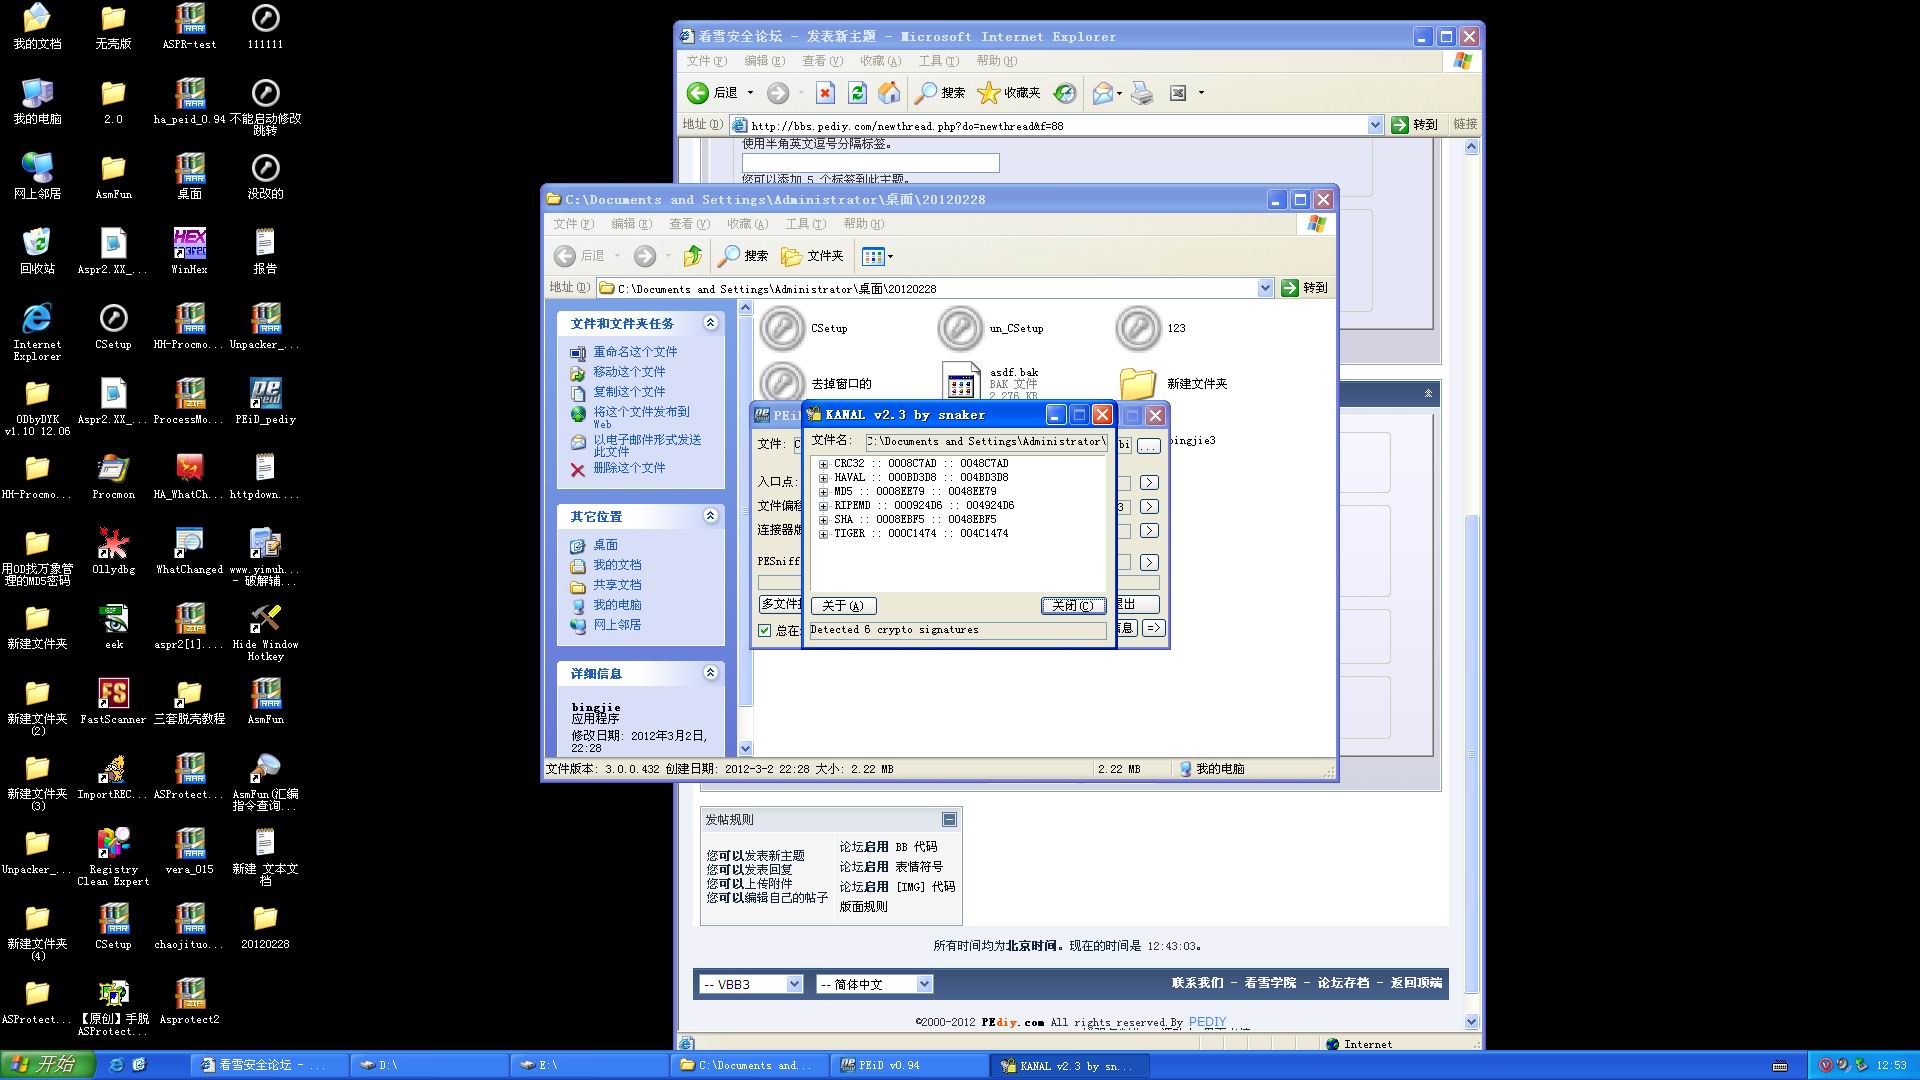This screenshot has width=1920, height=1080.
Task: Click the IE address URL field
Action: point(1057,126)
